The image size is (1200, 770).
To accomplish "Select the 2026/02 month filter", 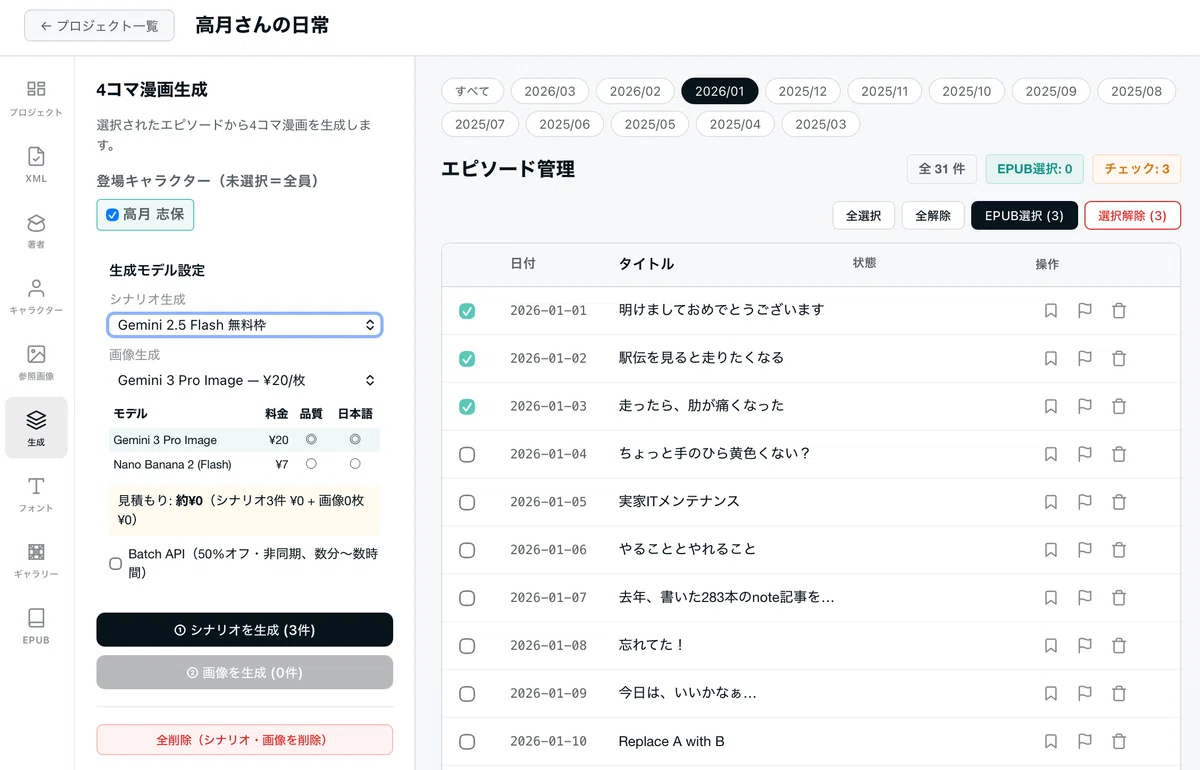I will pyautogui.click(x=635, y=91).
